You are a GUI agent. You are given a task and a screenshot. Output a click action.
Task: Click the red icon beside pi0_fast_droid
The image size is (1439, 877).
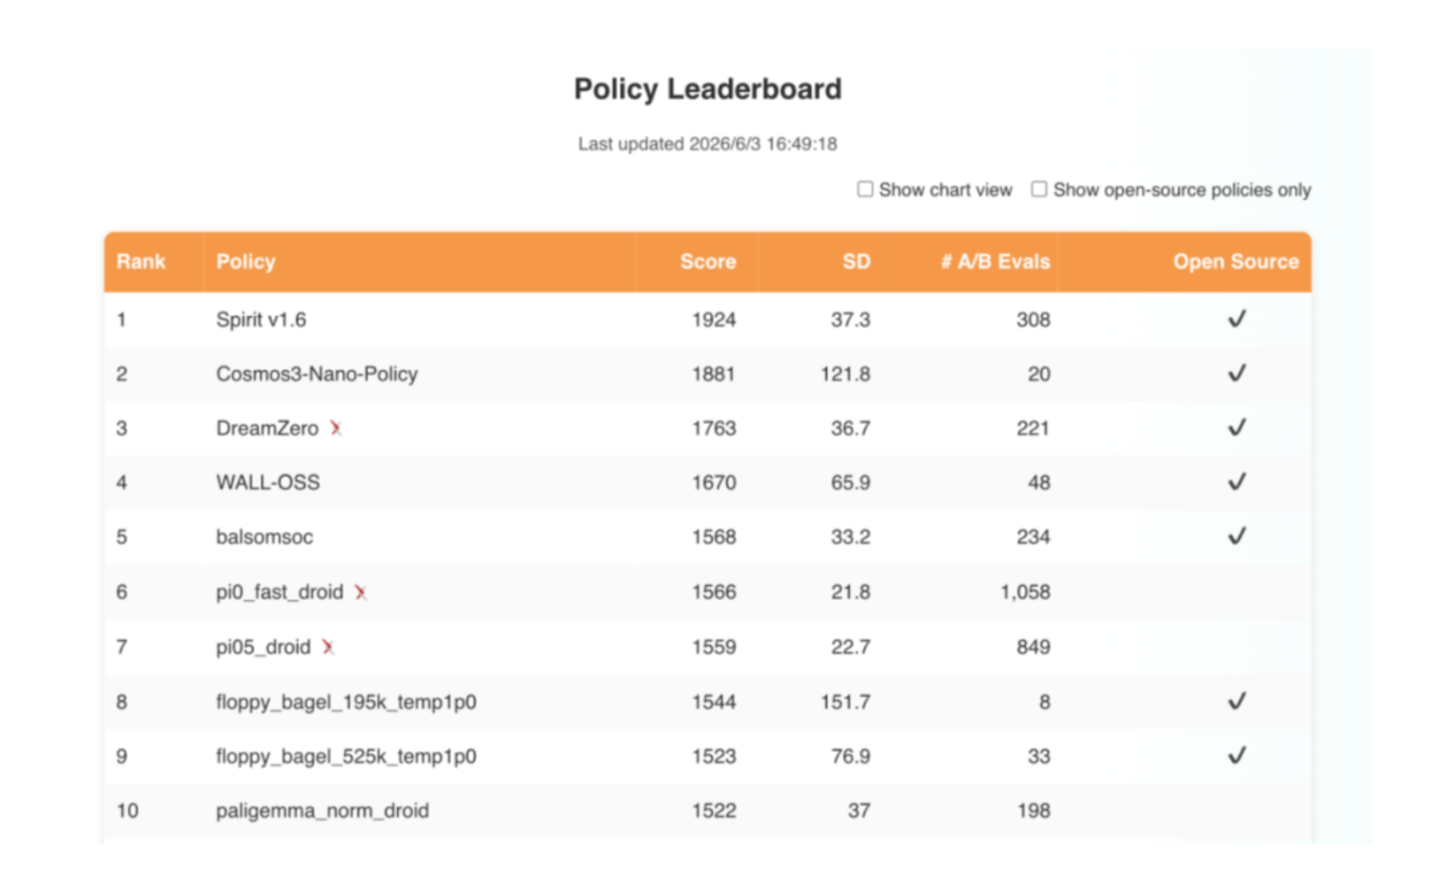click(x=361, y=592)
